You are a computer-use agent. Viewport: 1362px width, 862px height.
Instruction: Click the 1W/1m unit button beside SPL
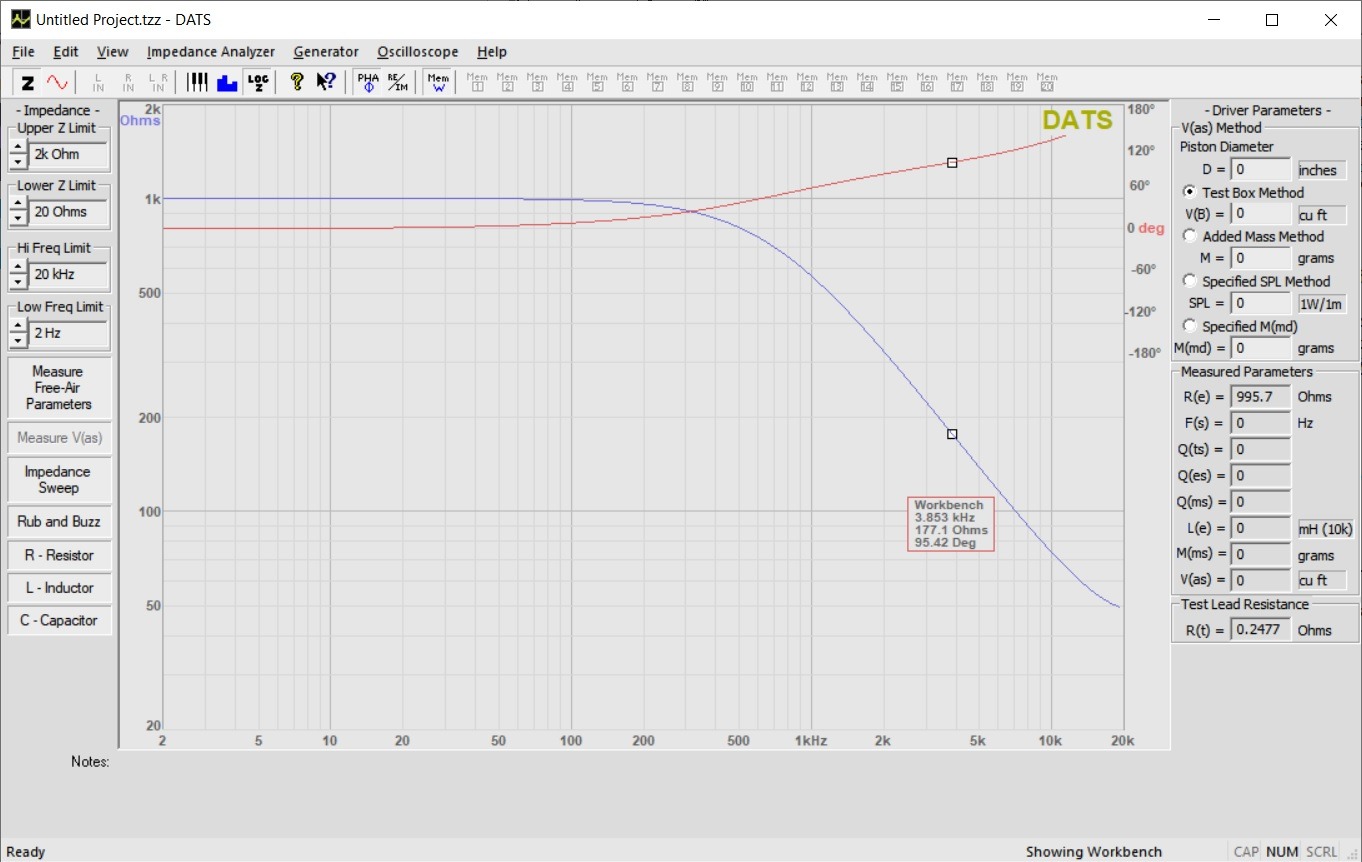pos(1322,303)
